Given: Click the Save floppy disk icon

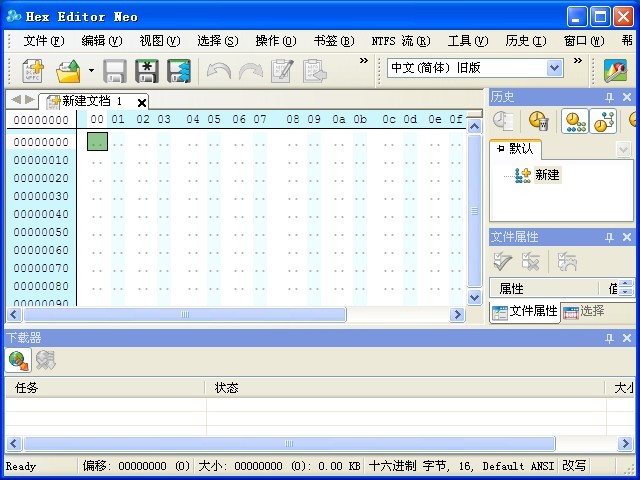Looking at the screenshot, I should point(114,71).
